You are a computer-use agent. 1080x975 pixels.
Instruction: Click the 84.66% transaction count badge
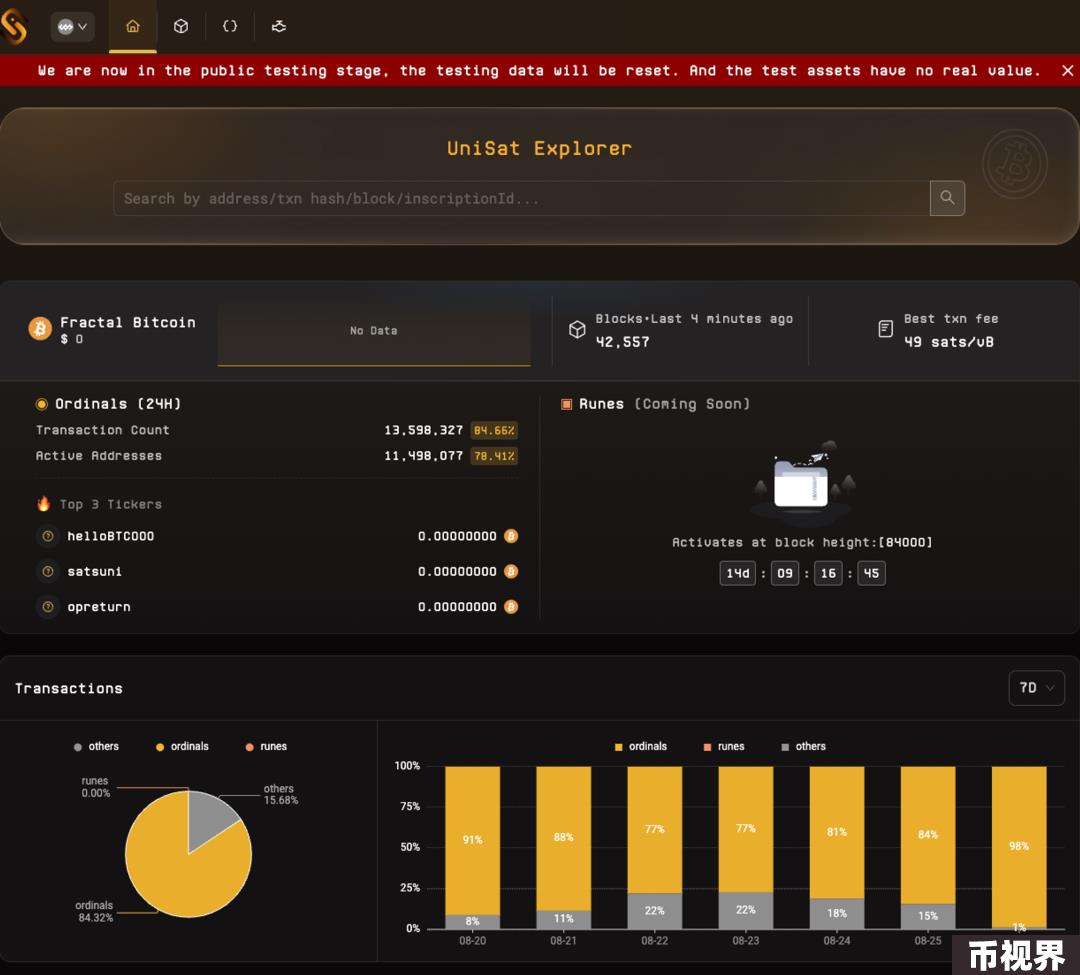click(x=494, y=430)
